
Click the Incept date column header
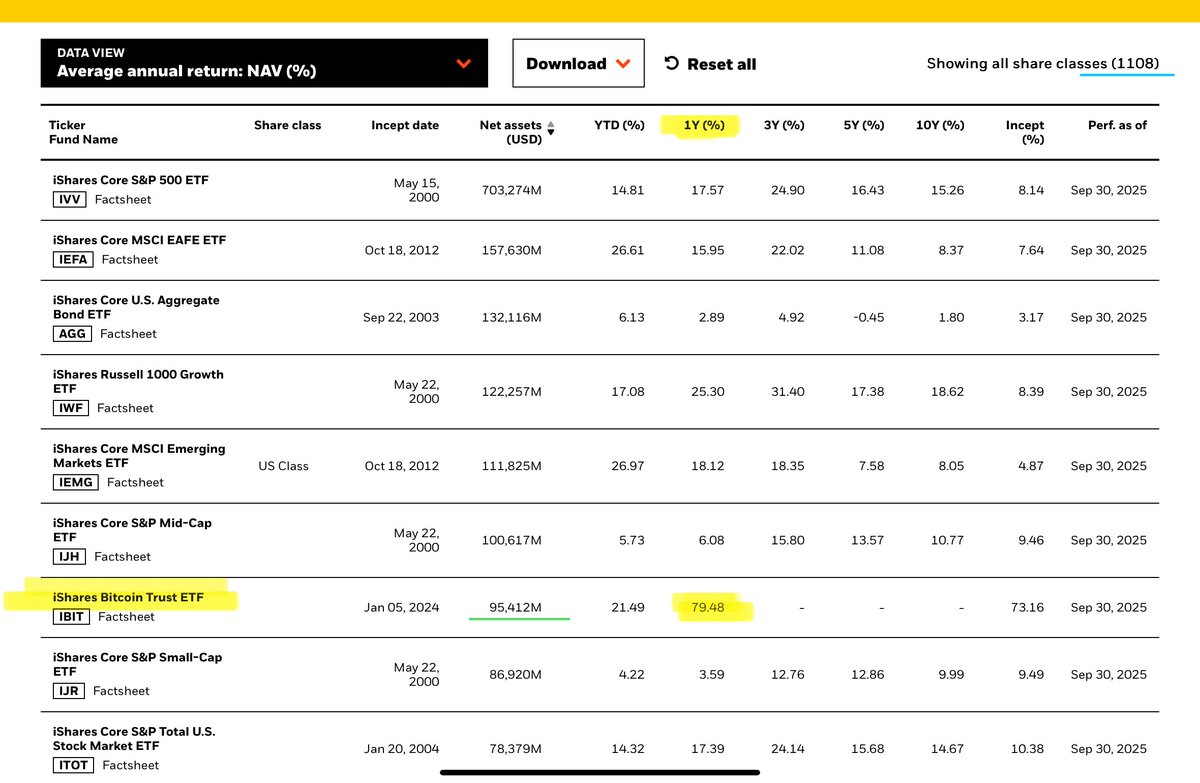[405, 125]
